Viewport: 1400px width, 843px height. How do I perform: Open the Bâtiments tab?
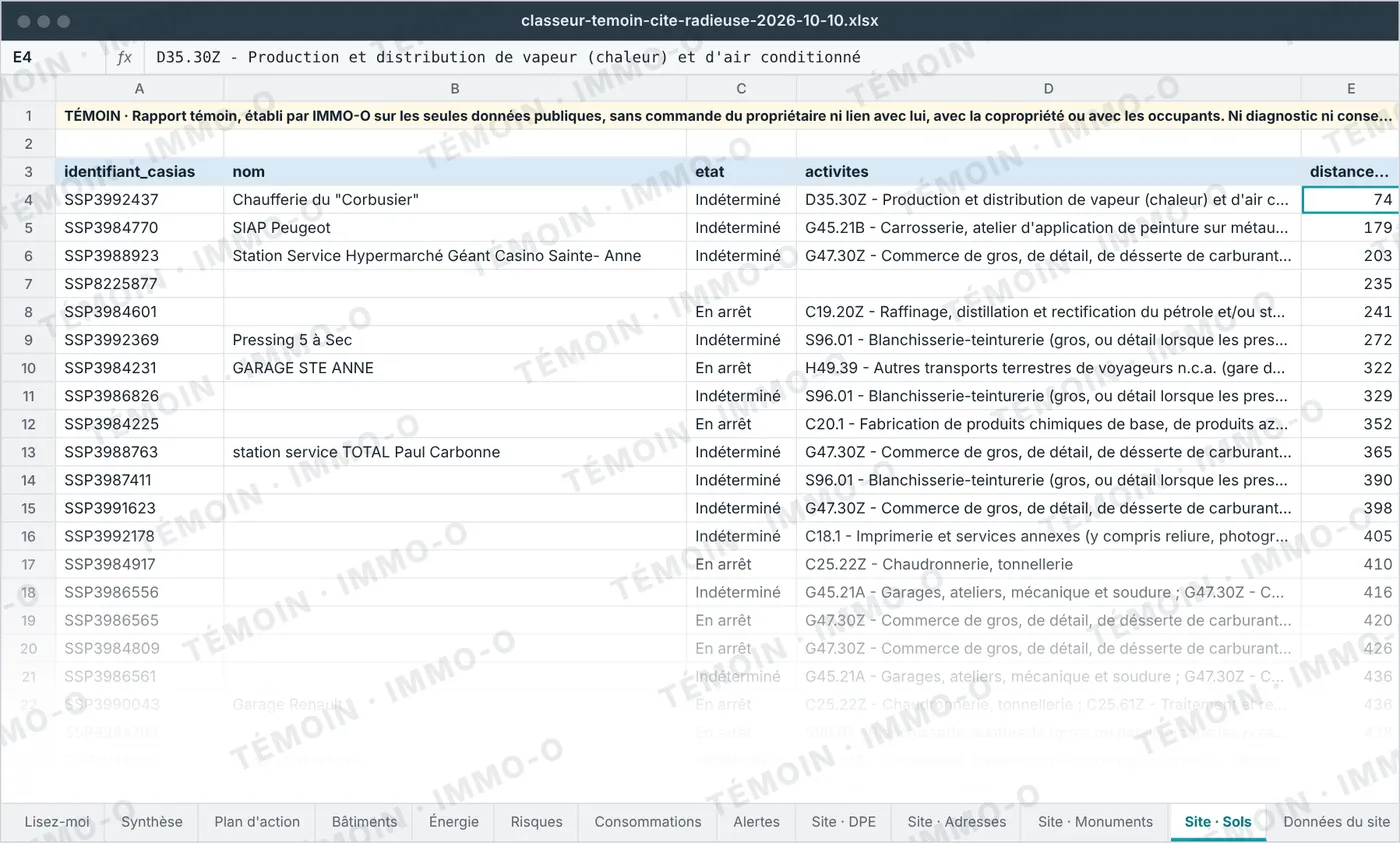364,822
